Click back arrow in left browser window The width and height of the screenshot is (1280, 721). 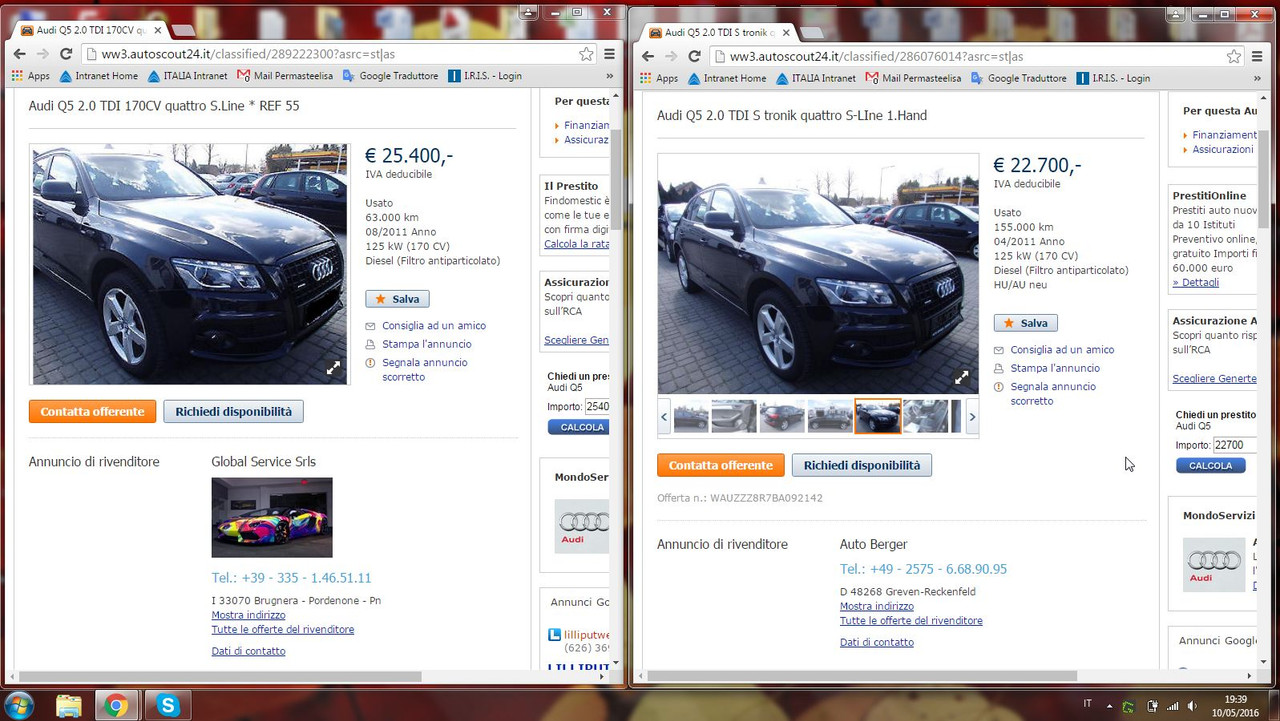tap(19, 54)
